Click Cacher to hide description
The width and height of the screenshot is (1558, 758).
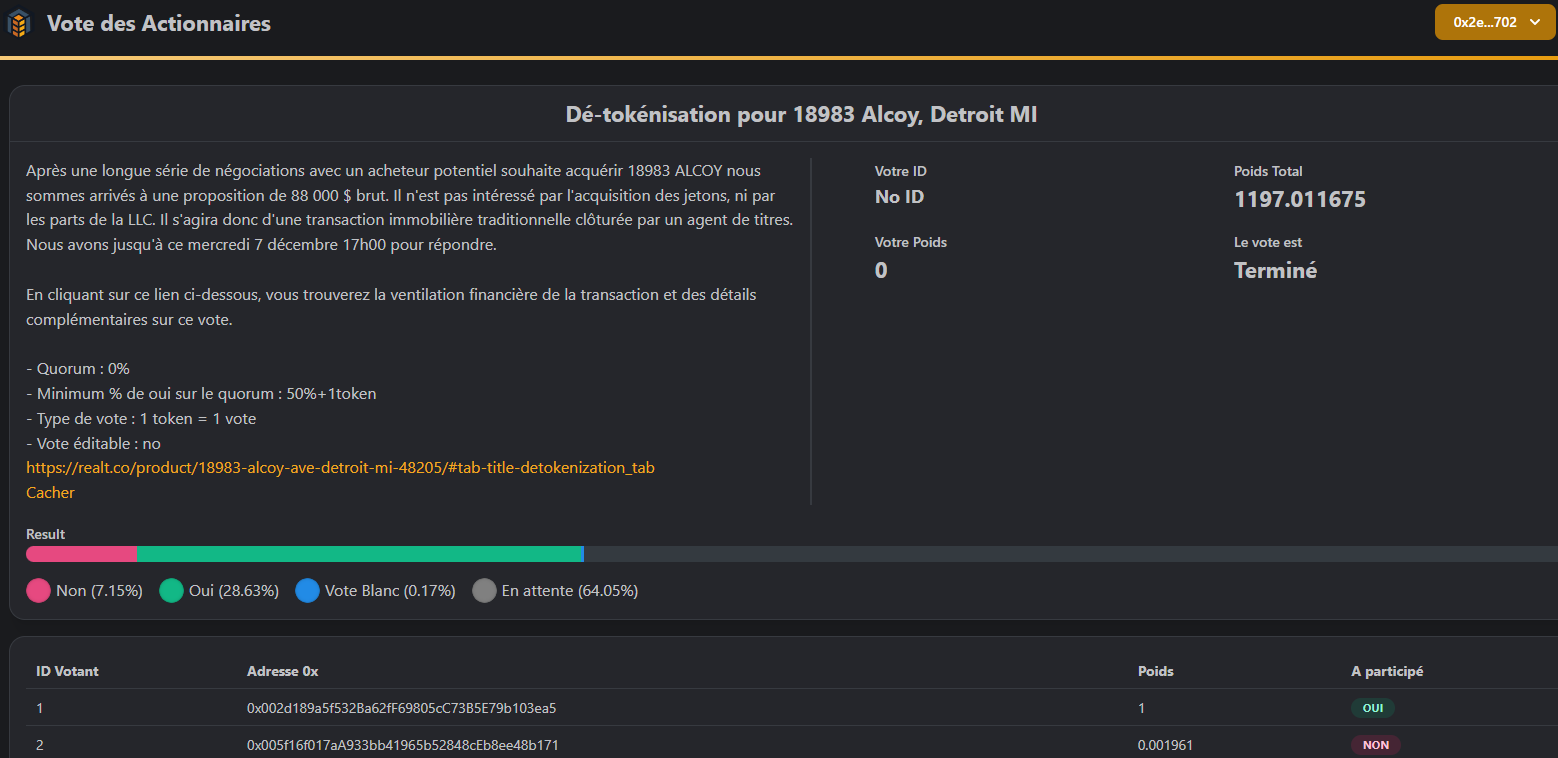[x=50, y=493]
